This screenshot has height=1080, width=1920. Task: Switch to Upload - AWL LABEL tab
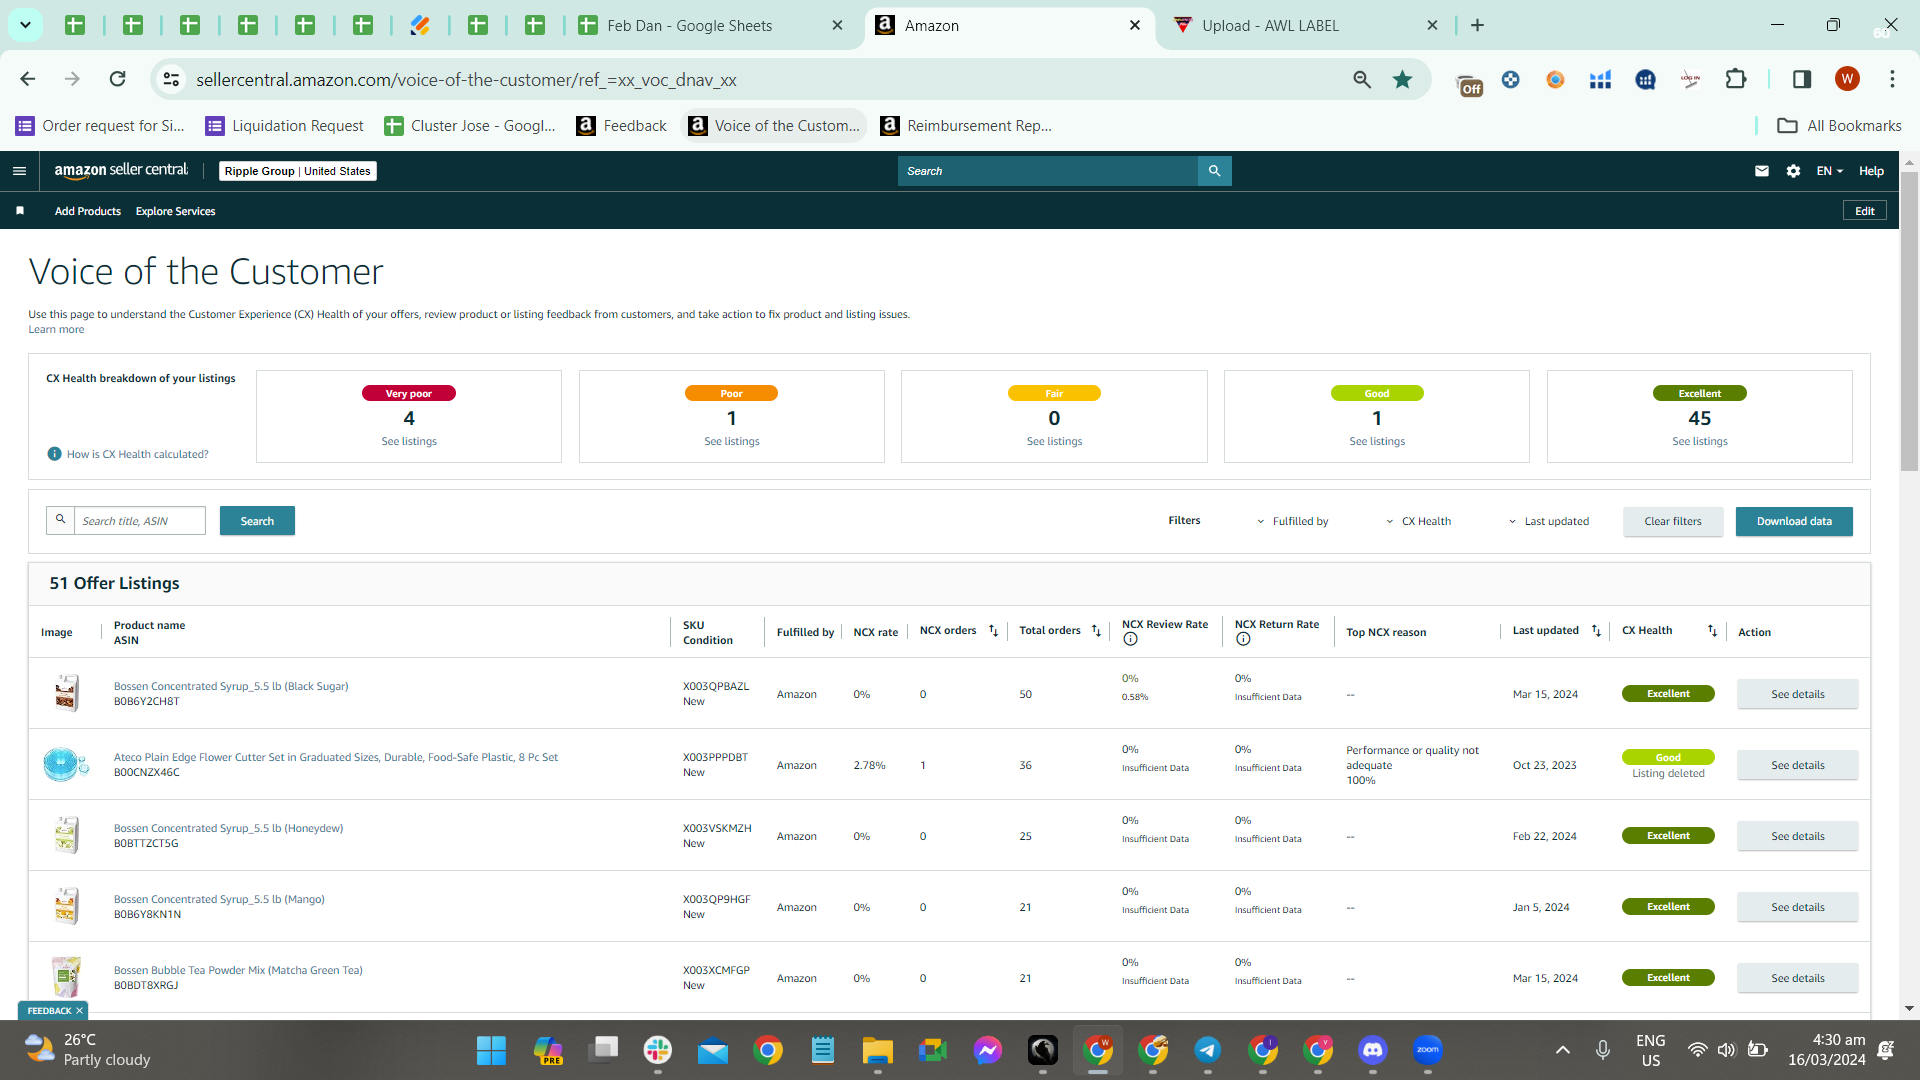(1306, 25)
